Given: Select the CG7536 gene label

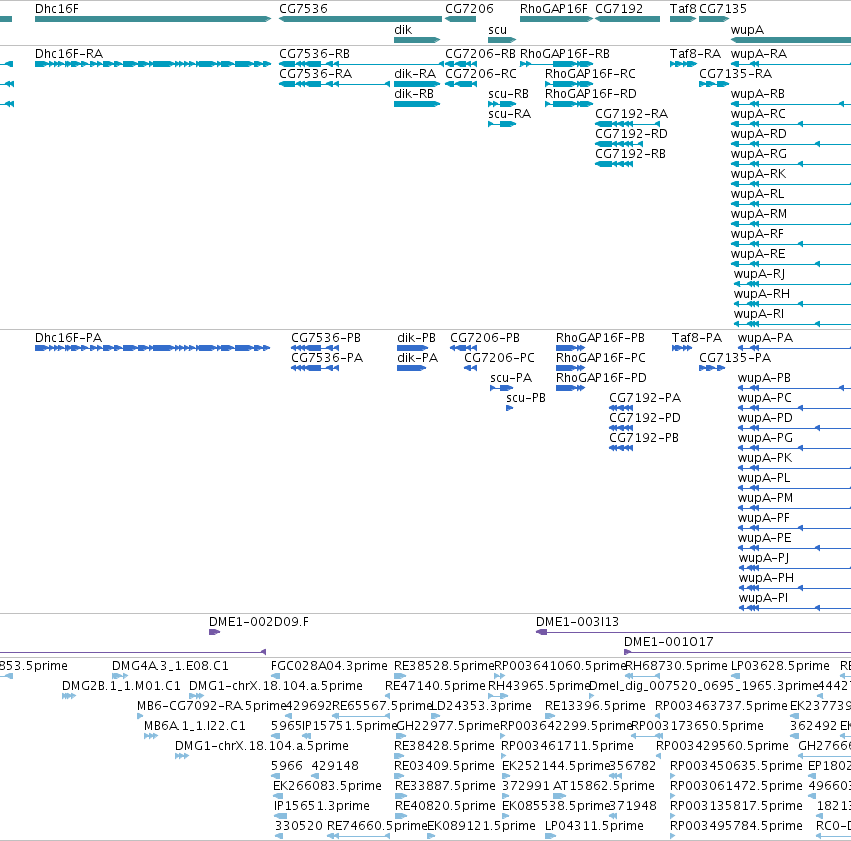Looking at the screenshot, I should (303, 9).
